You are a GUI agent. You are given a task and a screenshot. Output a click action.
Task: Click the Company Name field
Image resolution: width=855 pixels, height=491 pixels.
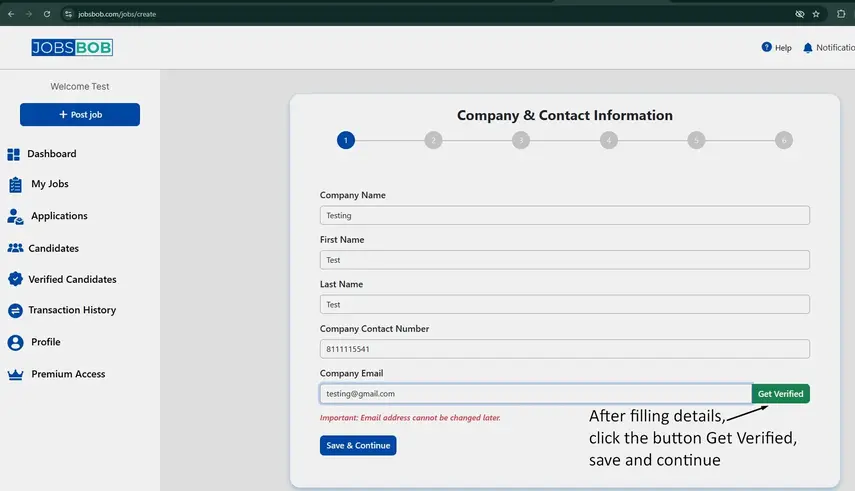pyautogui.click(x=564, y=215)
